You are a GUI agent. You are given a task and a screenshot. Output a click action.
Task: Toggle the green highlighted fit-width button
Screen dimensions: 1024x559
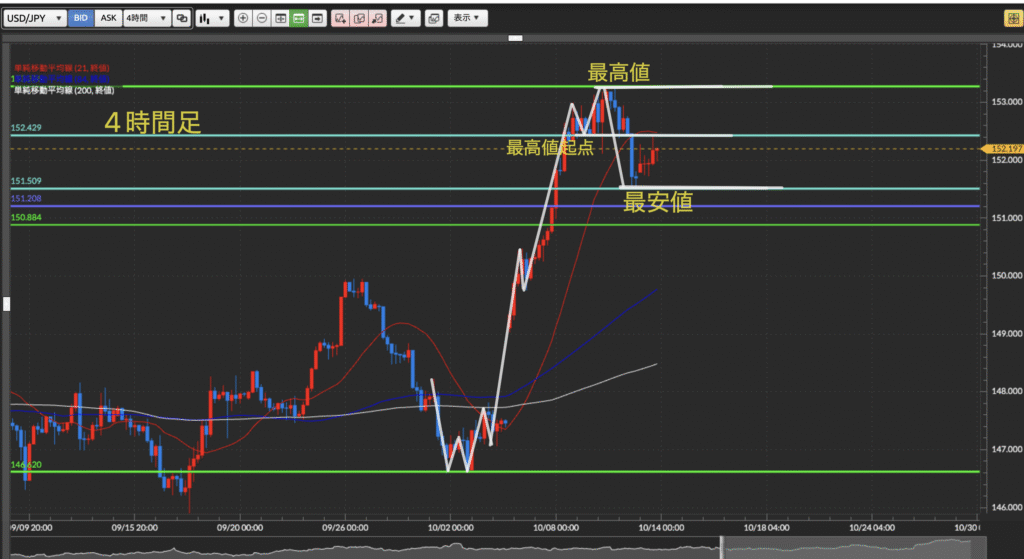[298, 18]
